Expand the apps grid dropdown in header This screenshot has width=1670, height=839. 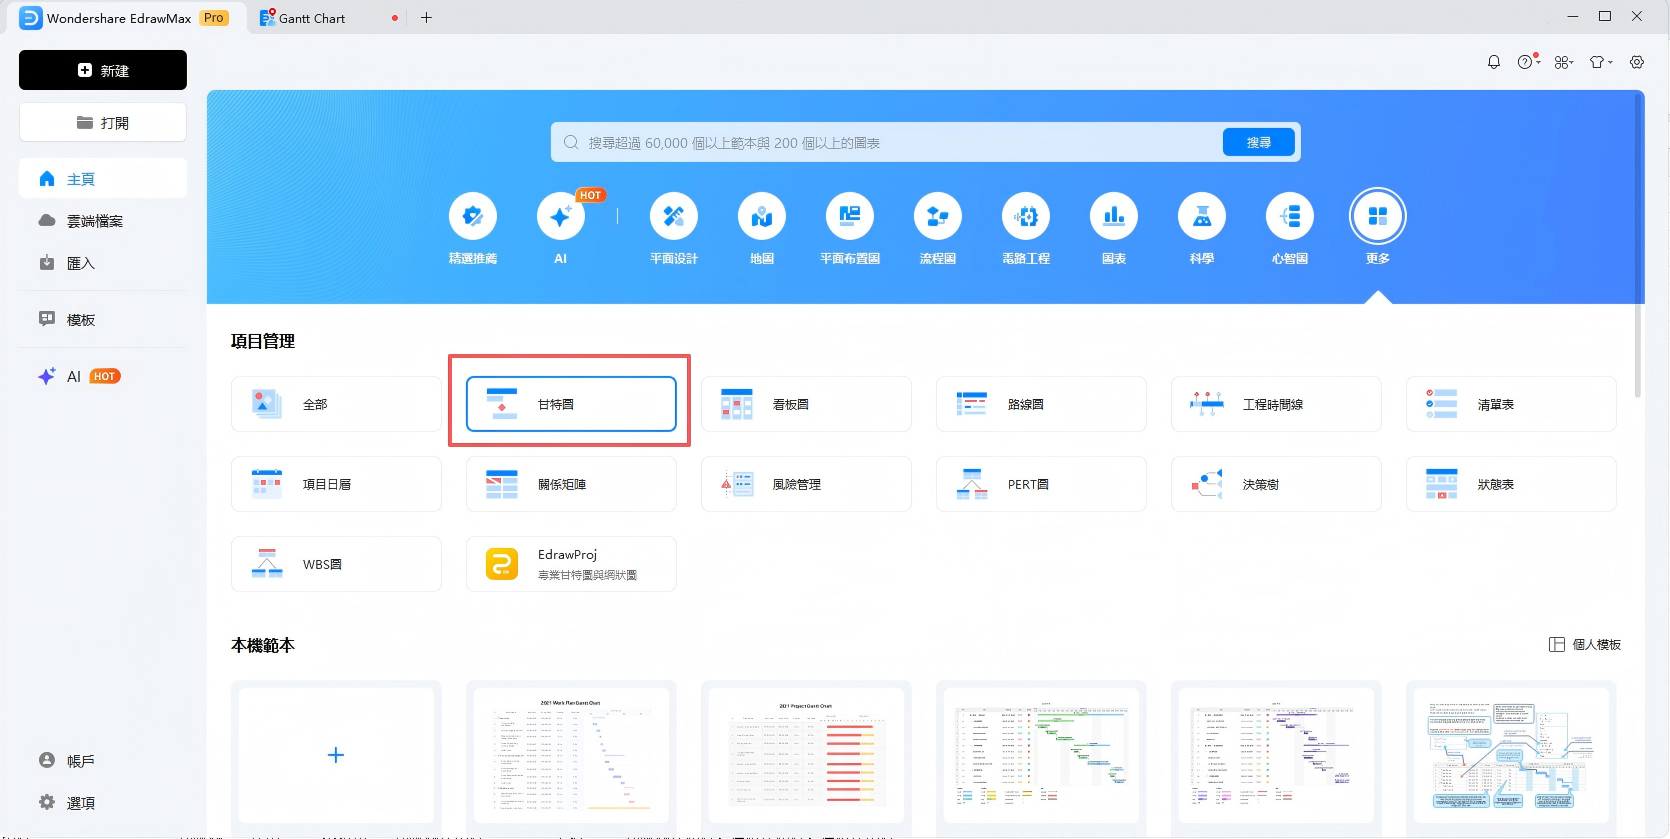tap(1563, 62)
